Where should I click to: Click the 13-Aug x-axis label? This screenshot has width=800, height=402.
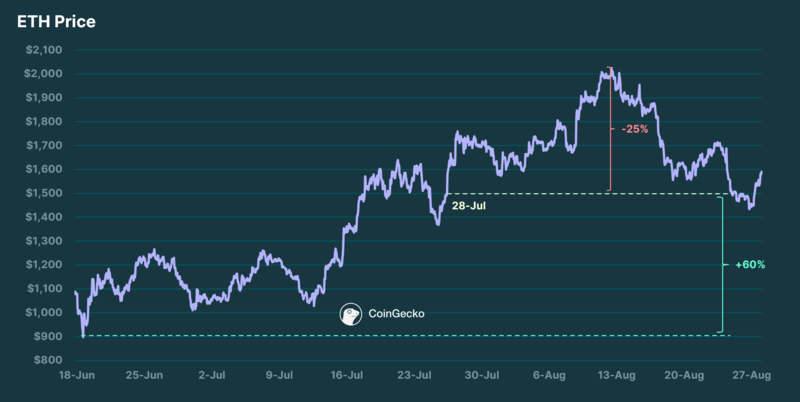point(618,376)
